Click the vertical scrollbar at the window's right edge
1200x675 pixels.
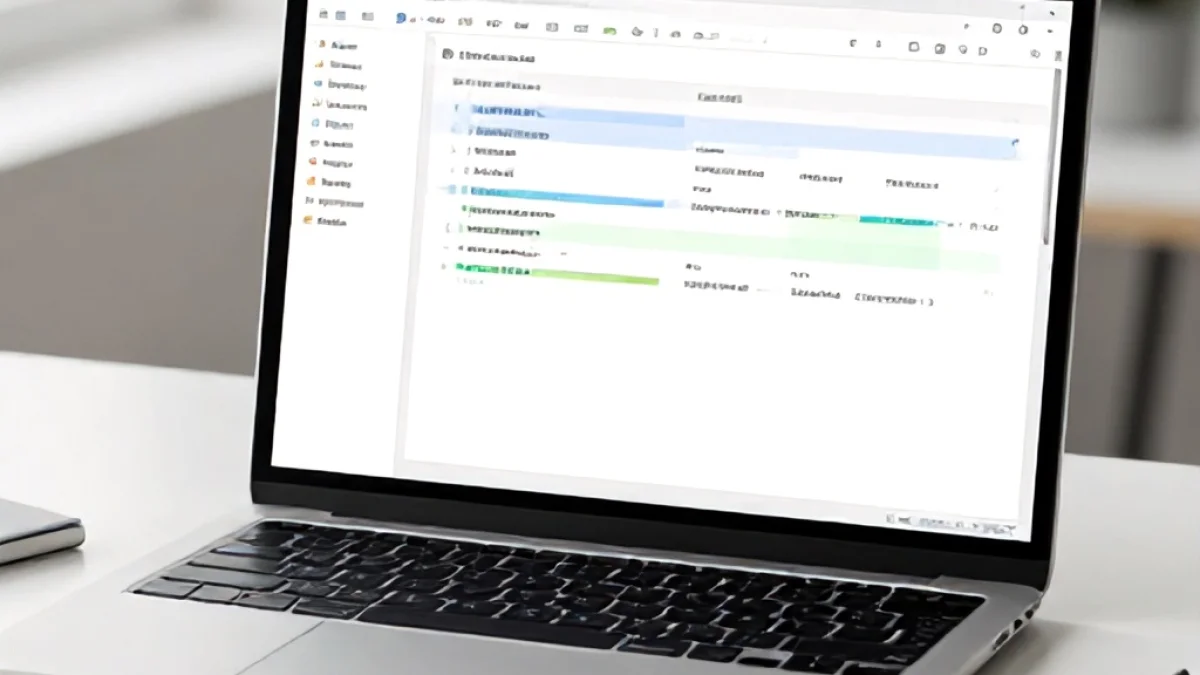tap(1052, 155)
